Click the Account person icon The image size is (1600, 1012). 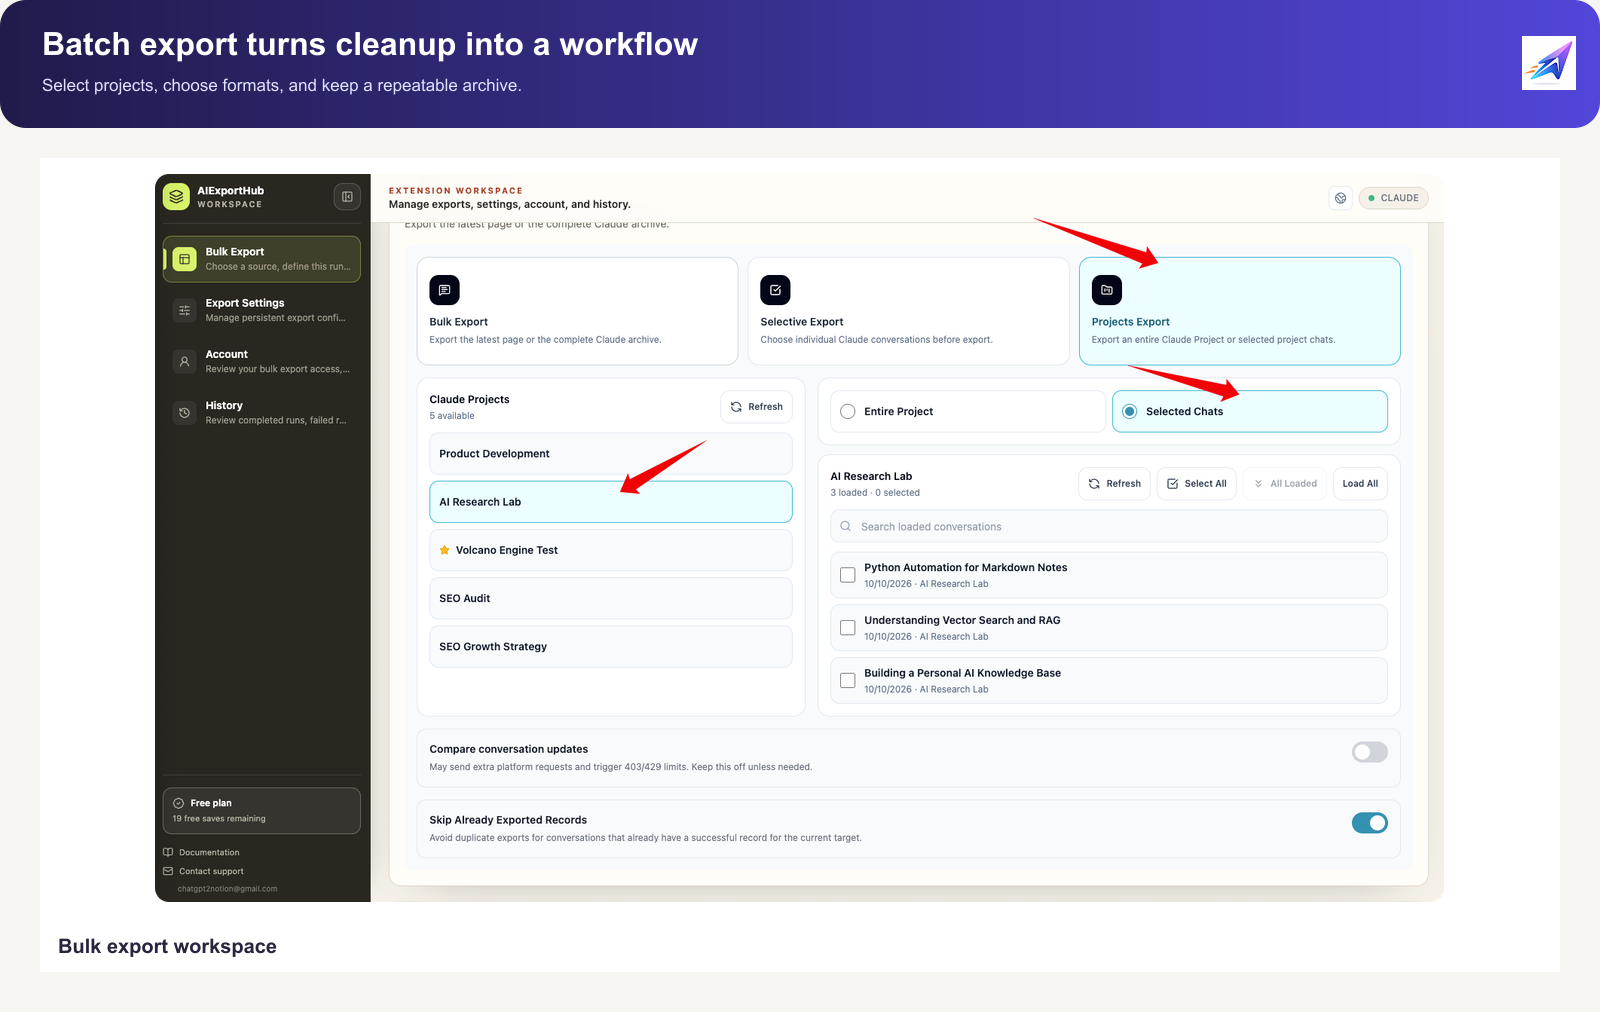[185, 361]
